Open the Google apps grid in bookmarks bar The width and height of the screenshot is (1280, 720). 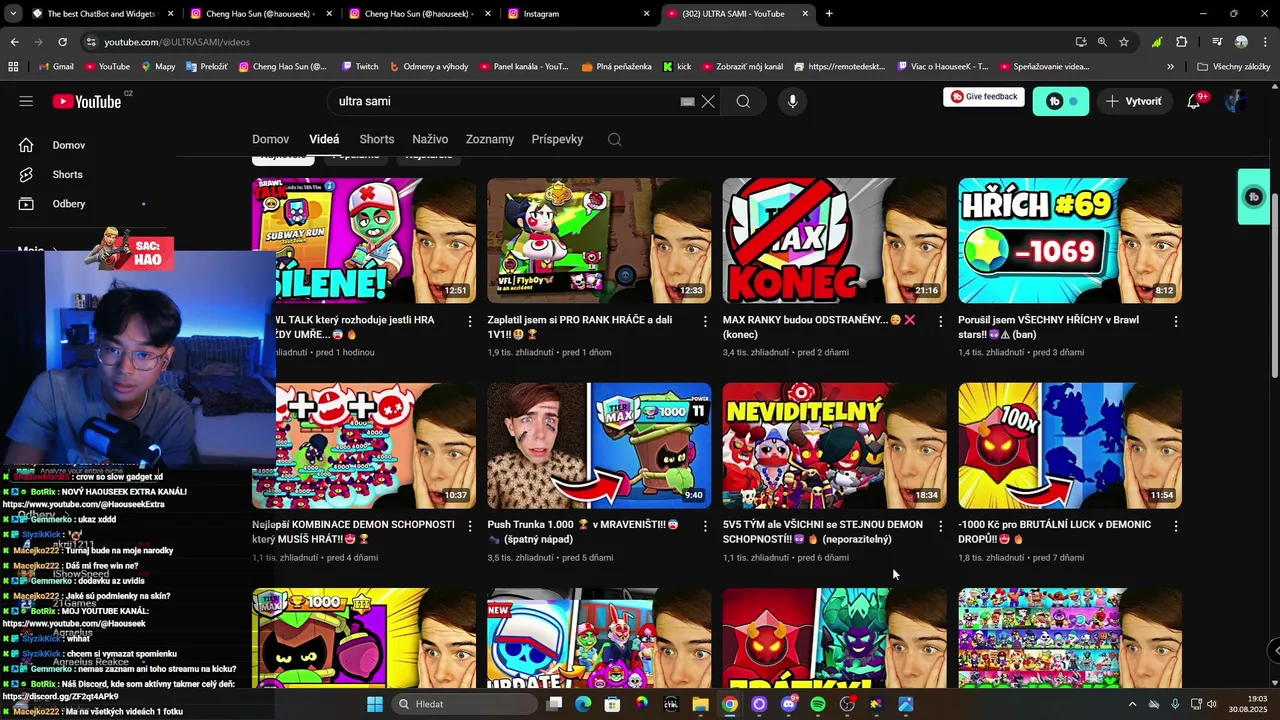pyautogui.click(x=13, y=67)
